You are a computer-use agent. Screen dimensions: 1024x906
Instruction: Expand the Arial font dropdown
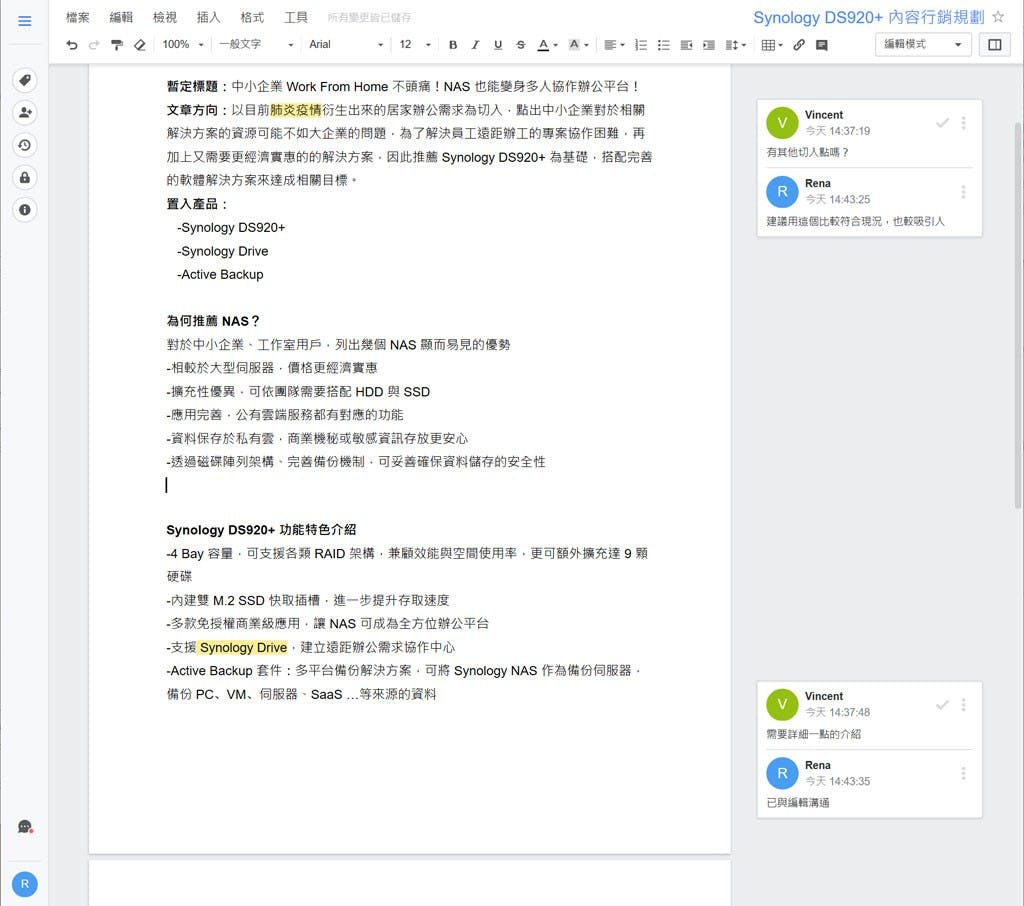point(346,45)
